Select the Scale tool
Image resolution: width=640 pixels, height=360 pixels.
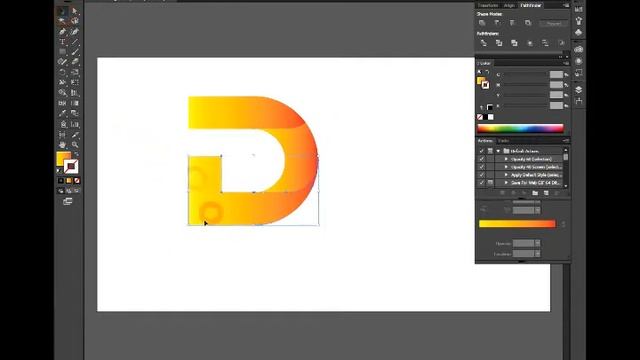point(75,72)
